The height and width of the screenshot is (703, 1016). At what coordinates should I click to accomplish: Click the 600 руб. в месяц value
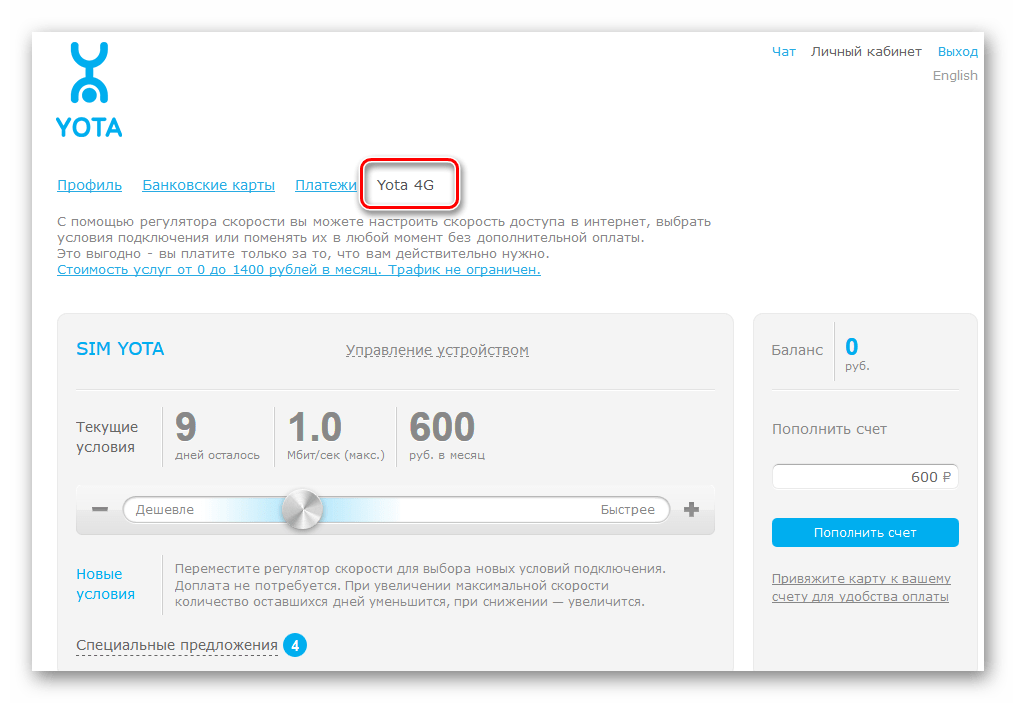pyautogui.click(x=447, y=435)
